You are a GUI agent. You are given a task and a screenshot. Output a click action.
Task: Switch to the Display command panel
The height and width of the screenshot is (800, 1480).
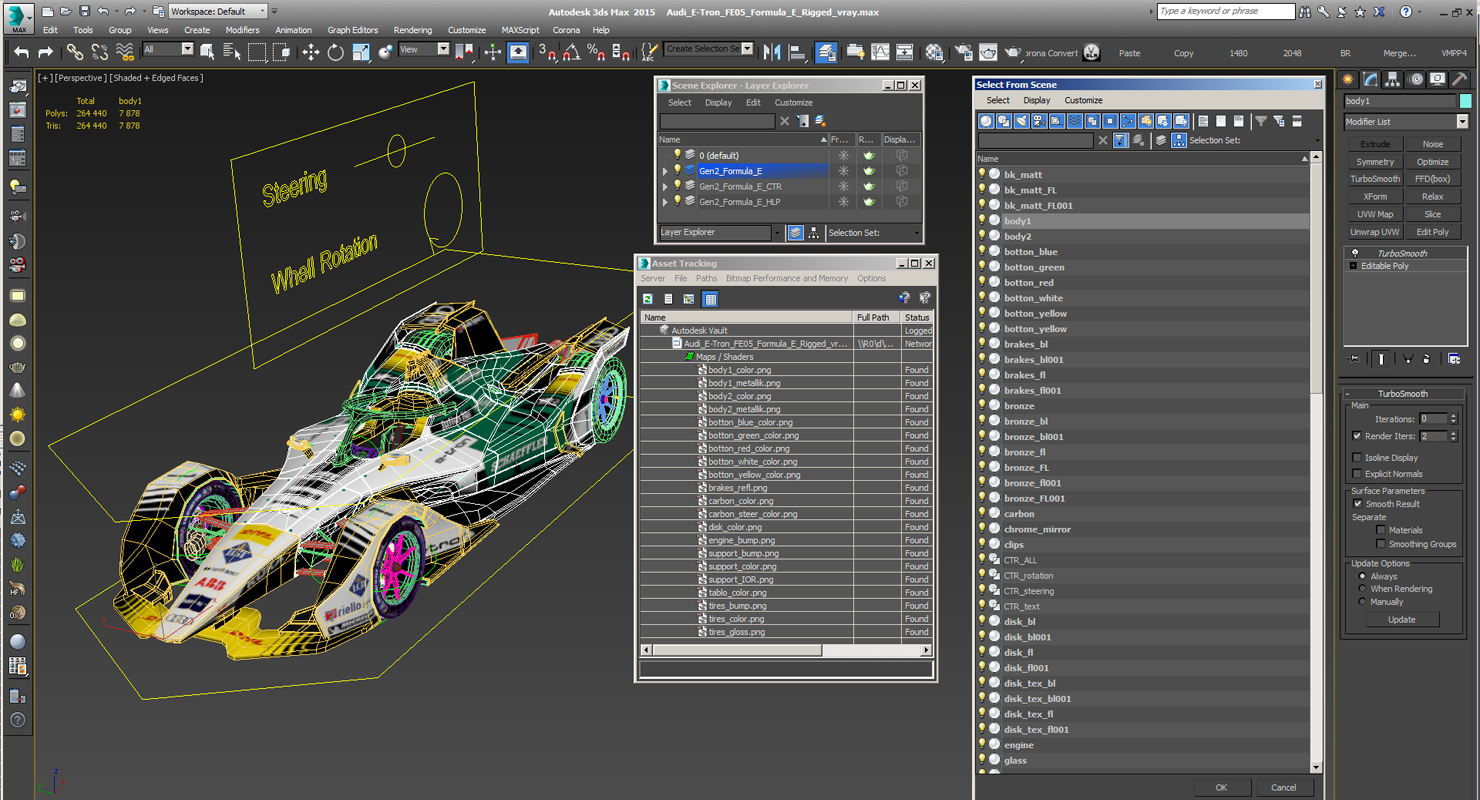tap(1438, 79)
